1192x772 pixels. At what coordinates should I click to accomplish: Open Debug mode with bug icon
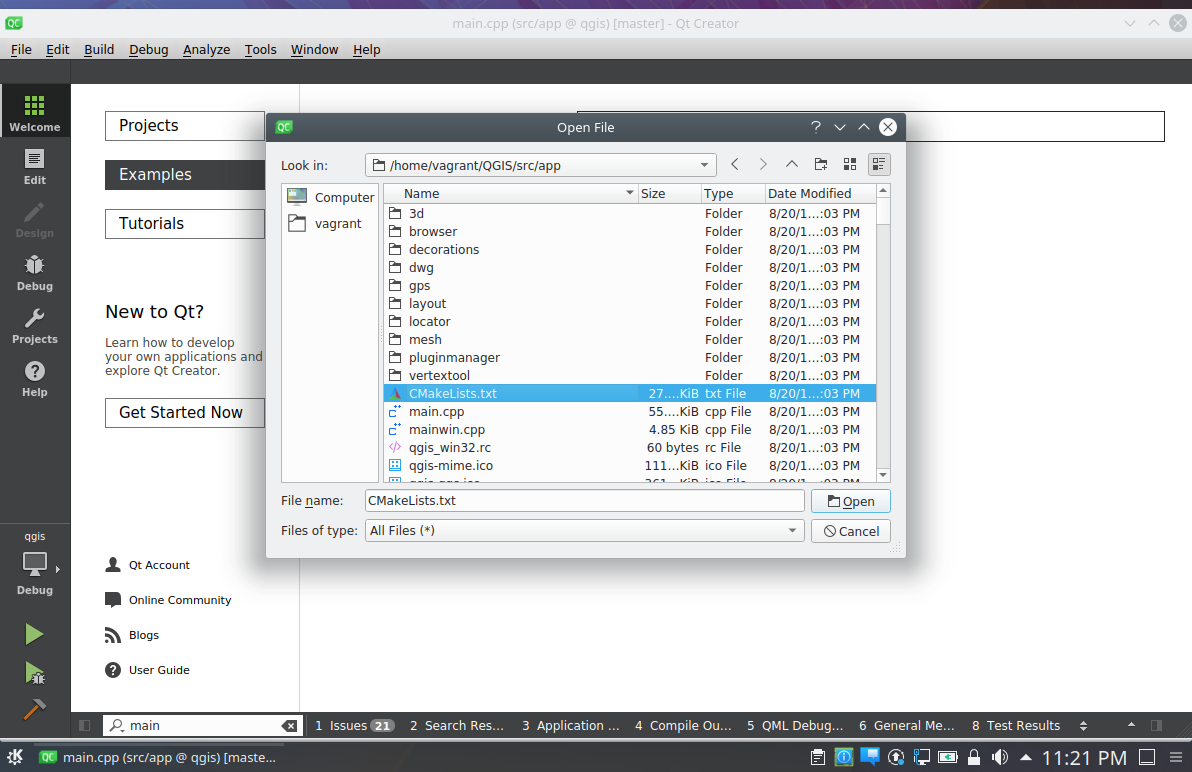tap(35, 274)
